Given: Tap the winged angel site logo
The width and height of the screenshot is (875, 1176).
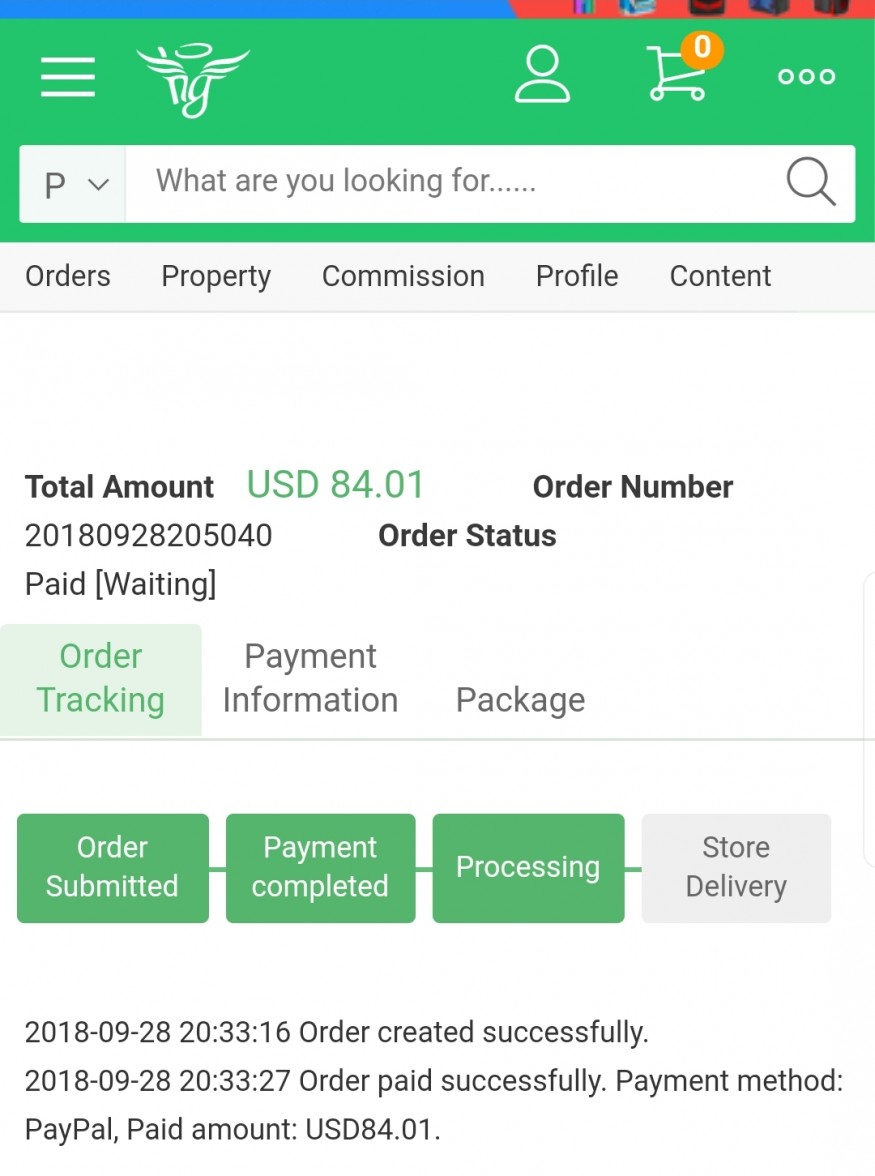Looking at the screenshot, I should coord(192,80).
